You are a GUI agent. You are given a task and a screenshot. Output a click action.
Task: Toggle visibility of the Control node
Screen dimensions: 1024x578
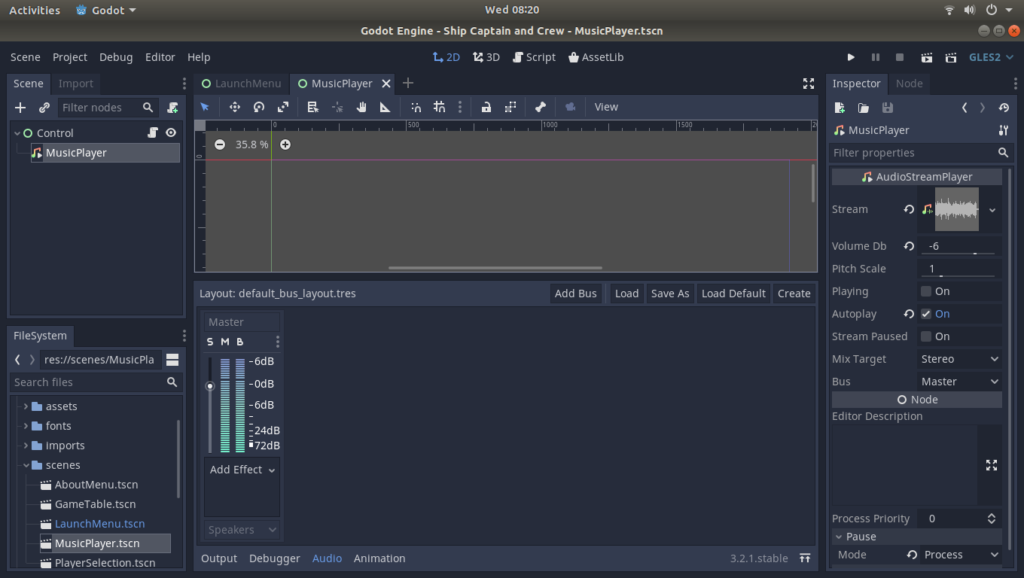tap(171, 133)
